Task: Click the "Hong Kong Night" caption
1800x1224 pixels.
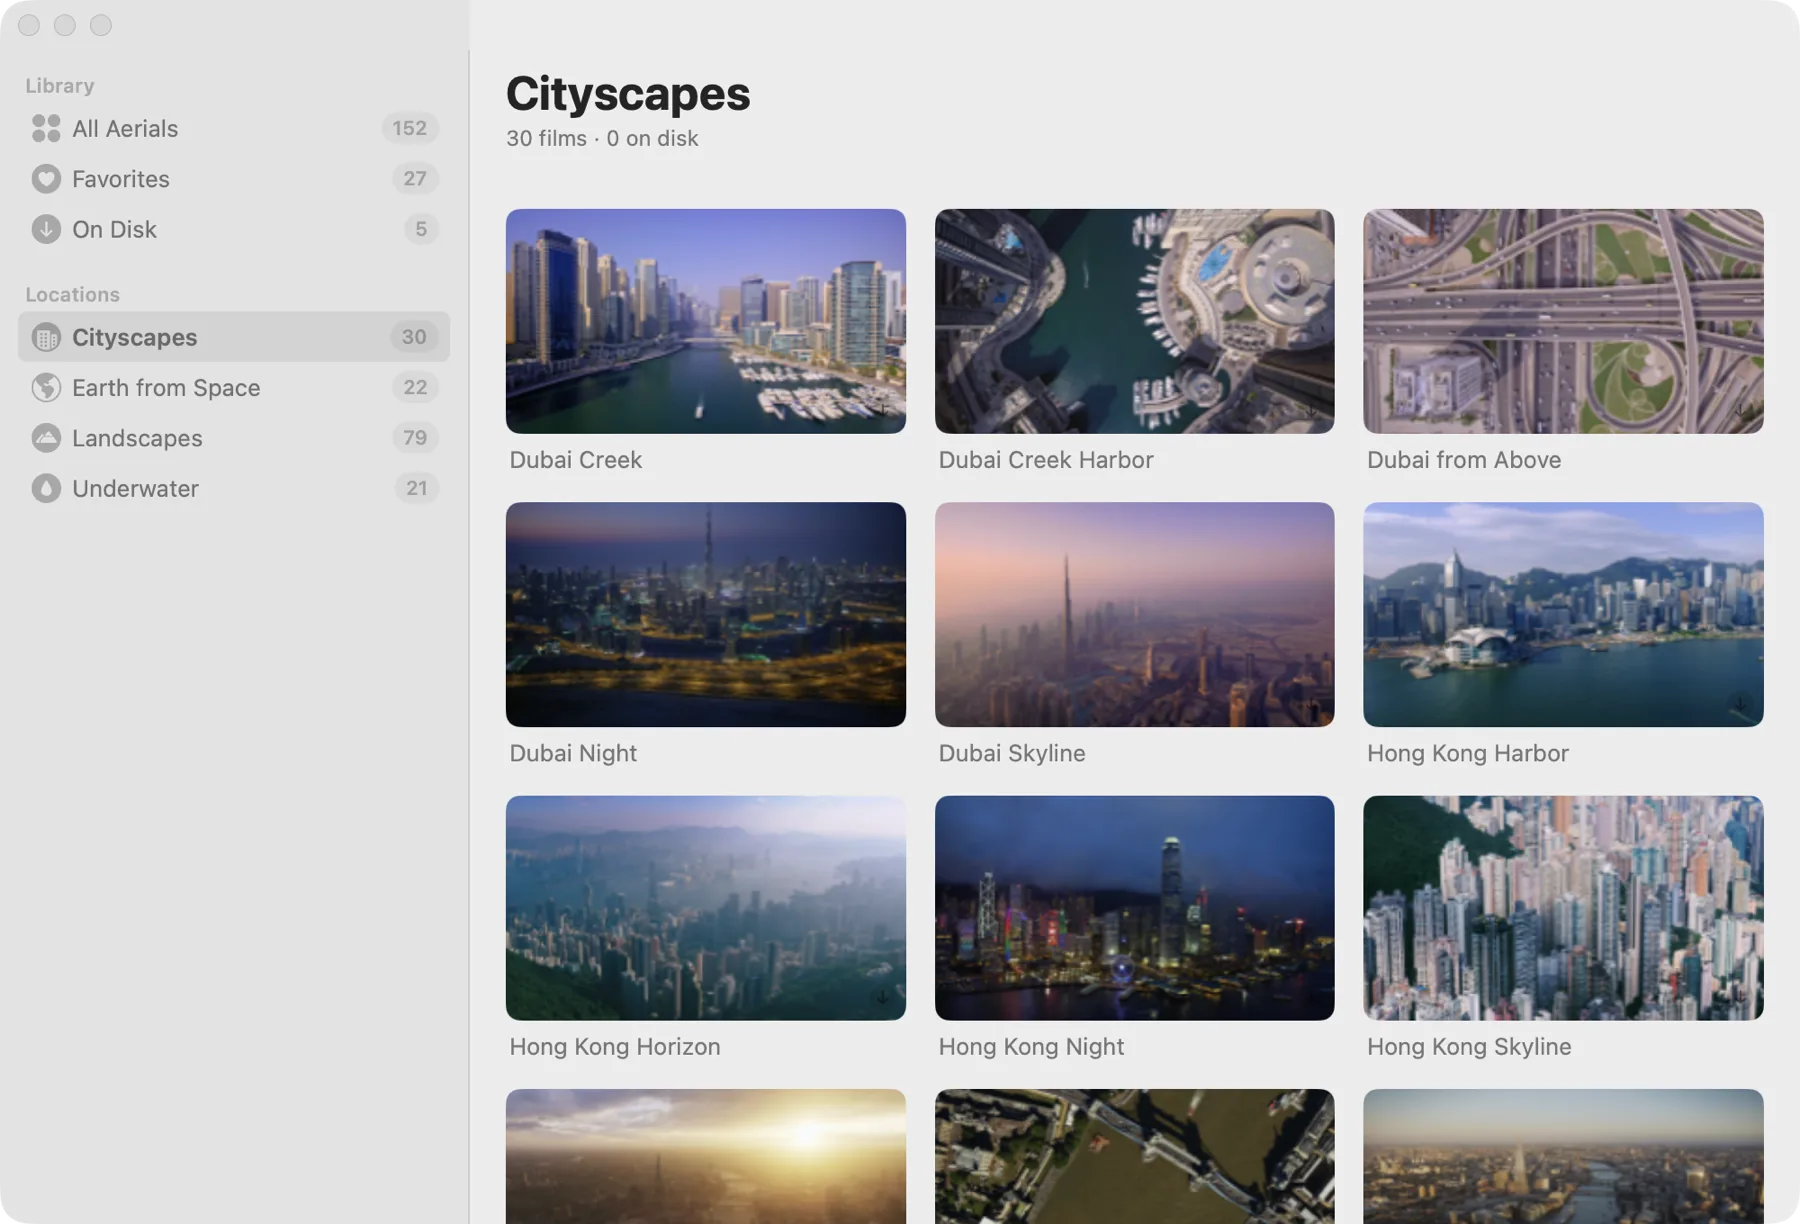Action: point(1031,1047)
